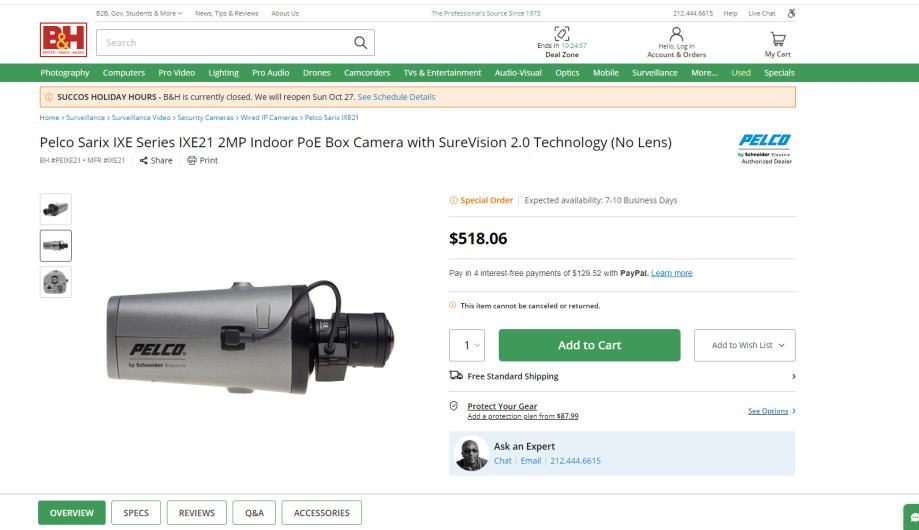
Task: Click the Share icon
Action: (x=145, y=160)
